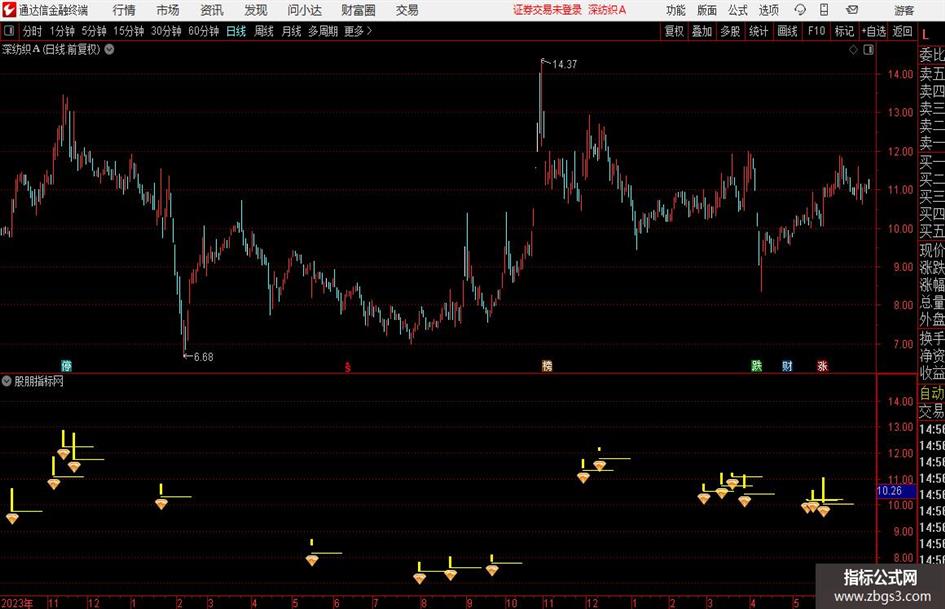The height and width of the screenshot is (609, 945).
Task: Switch to 15分钟 period tab
Action: pos(128,31)
